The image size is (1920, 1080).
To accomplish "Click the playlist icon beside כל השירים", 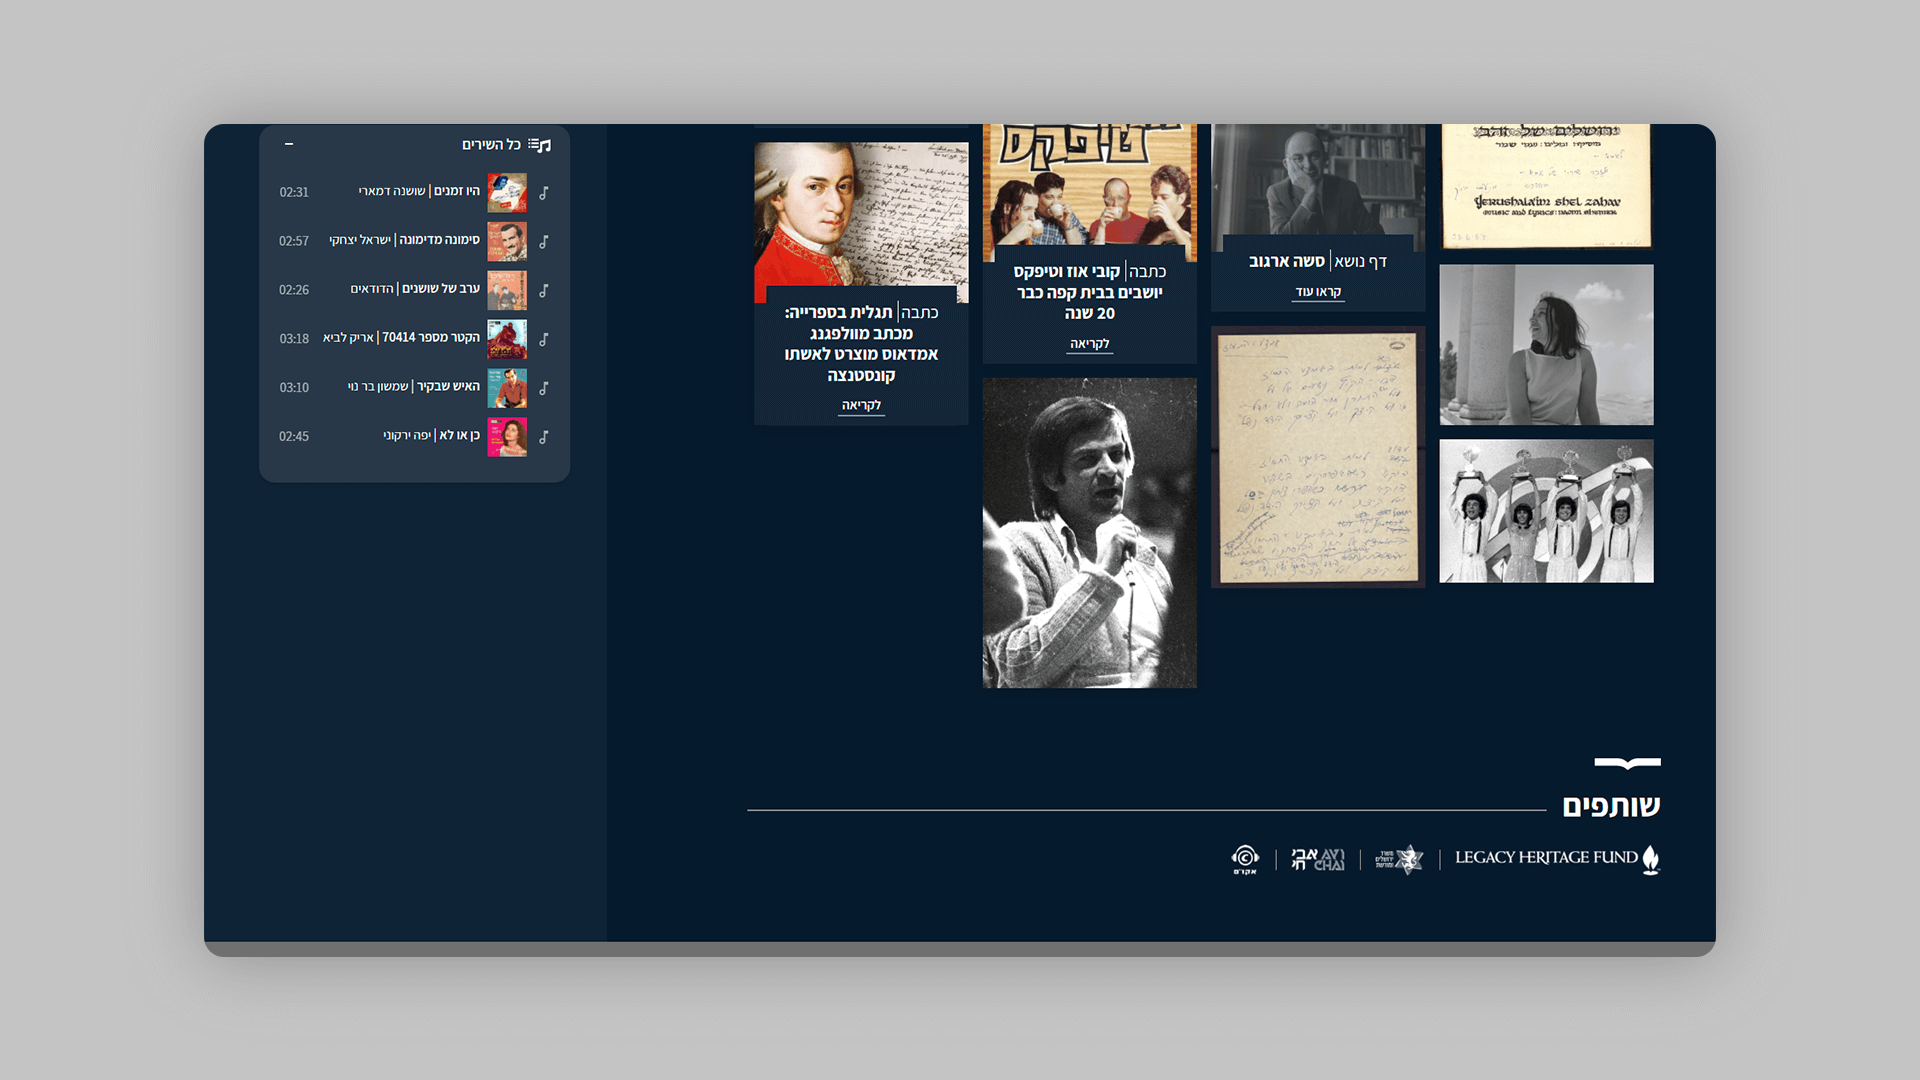I will pos(540,145).
